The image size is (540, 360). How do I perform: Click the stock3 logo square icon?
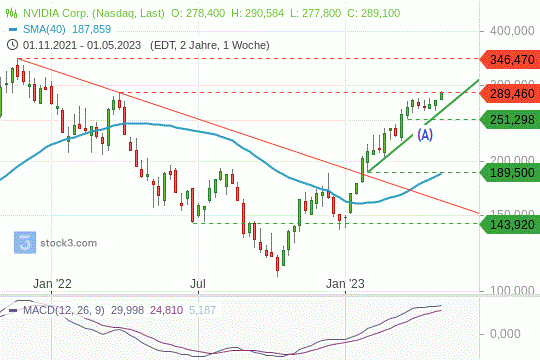(x=25, y=243)
